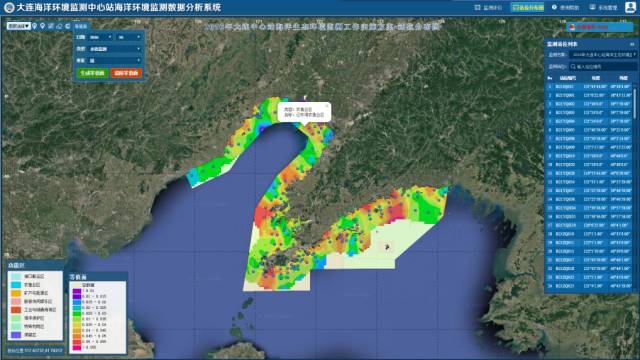Click the second location marker toolbar icon

[42, 26]
